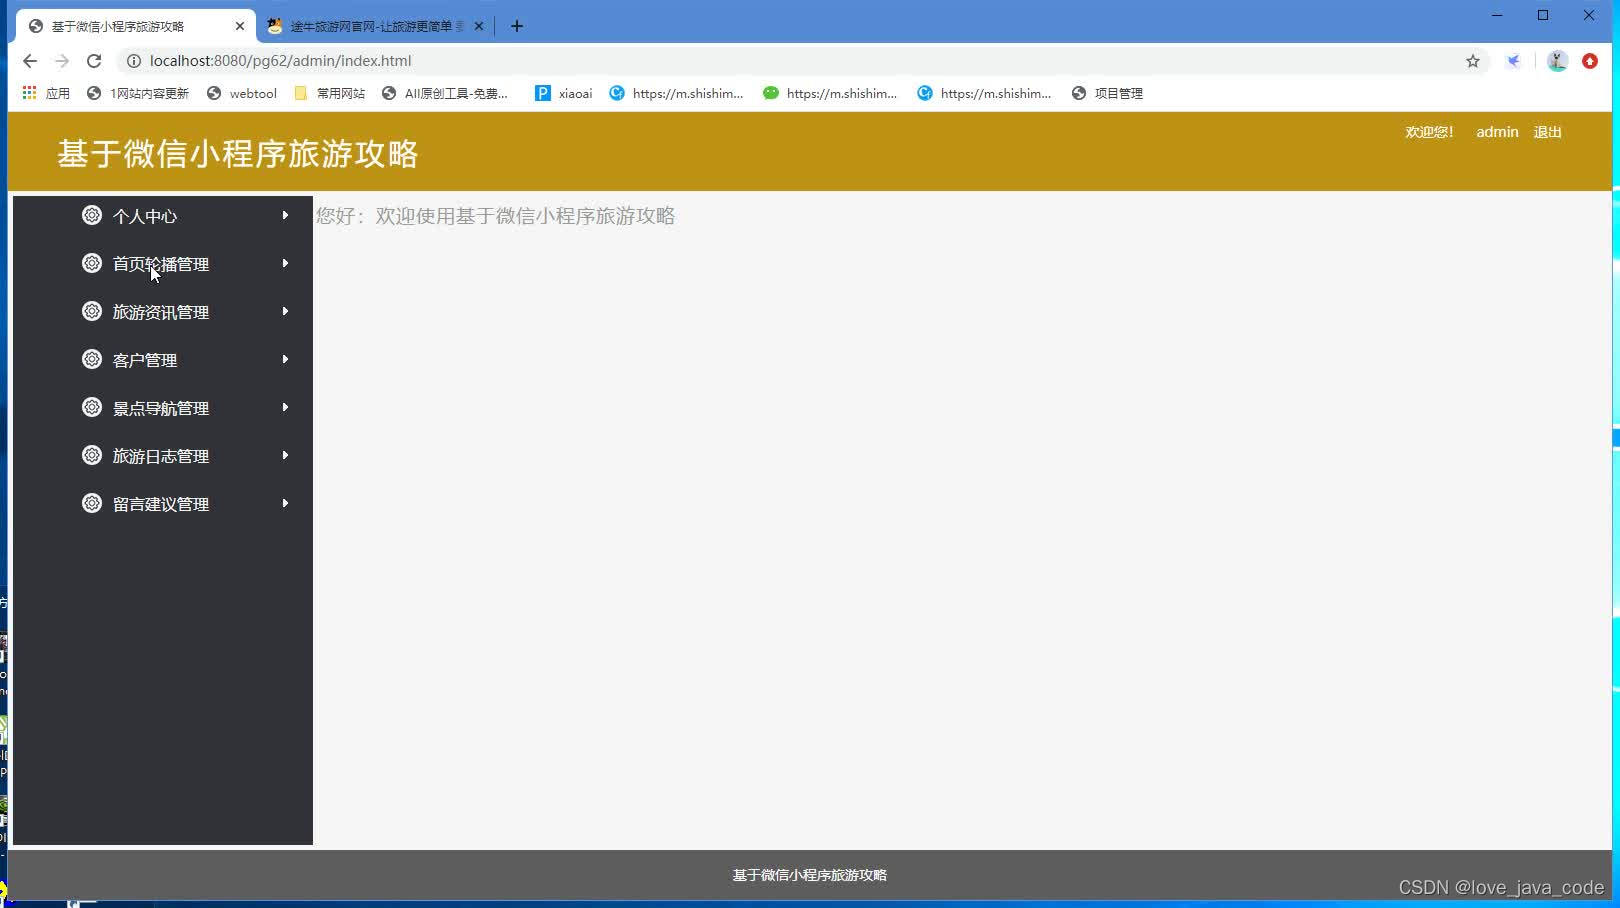Image resolution: width=1620 pixels, height=908 pixels.
Task: Click the gear icon beside 首页轮播管理
Action: pos(92,263)
